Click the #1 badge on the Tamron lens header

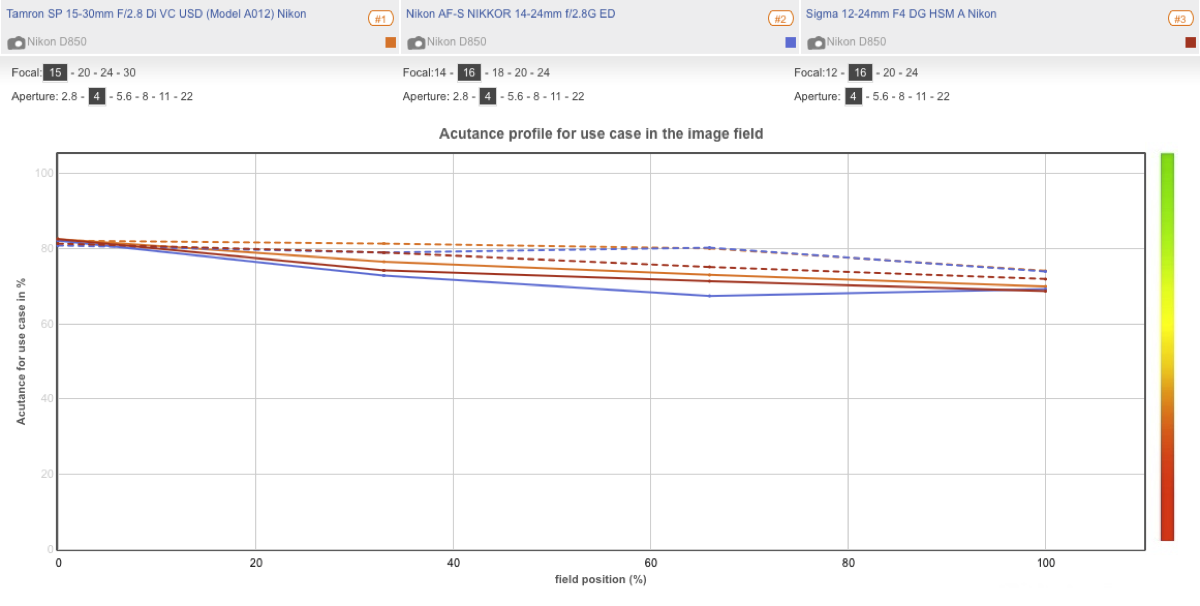tap(380, 19)
